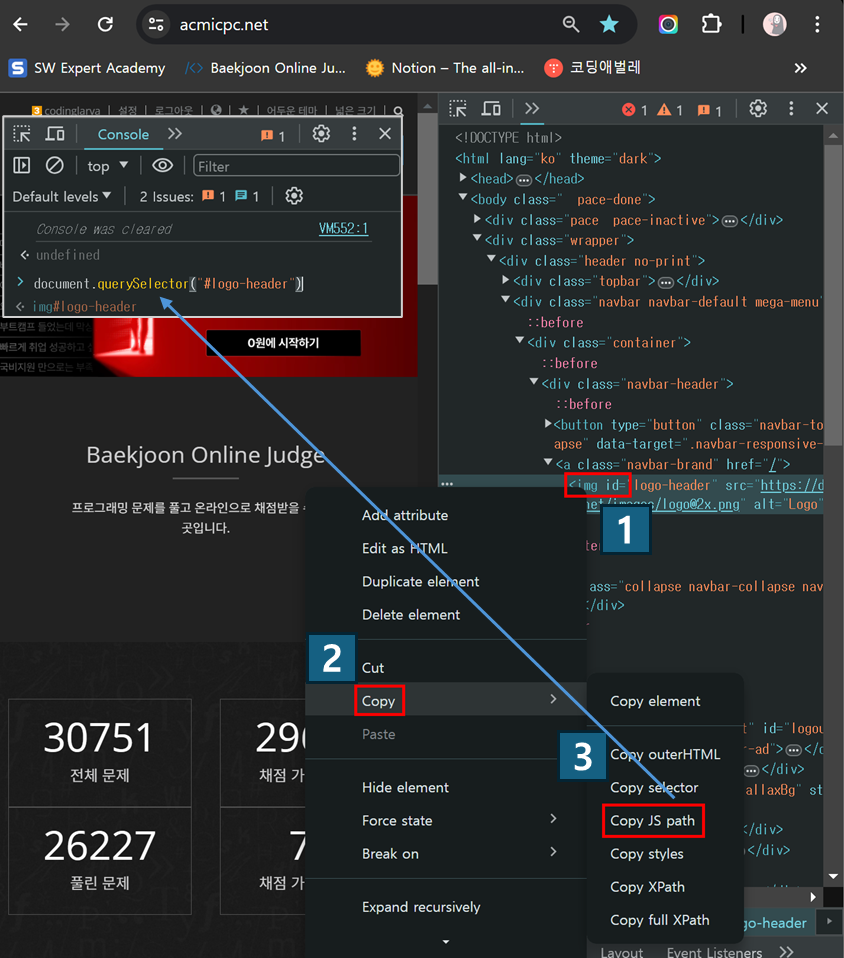This screenshot has width=844, height=958.
Task: Open the Copy submenu
Action: pyautogui.click(x=446, y=700)
